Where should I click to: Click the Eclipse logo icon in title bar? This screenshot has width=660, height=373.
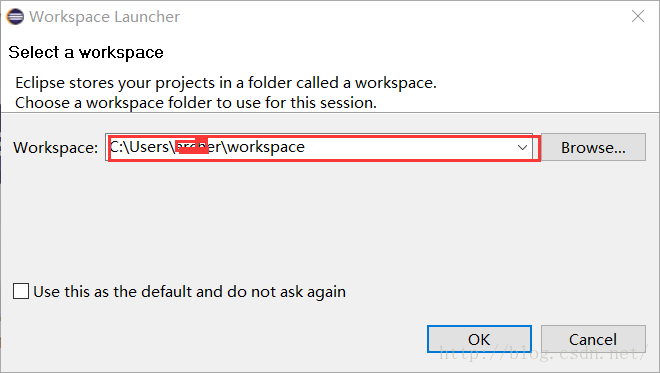click(15, 17)
